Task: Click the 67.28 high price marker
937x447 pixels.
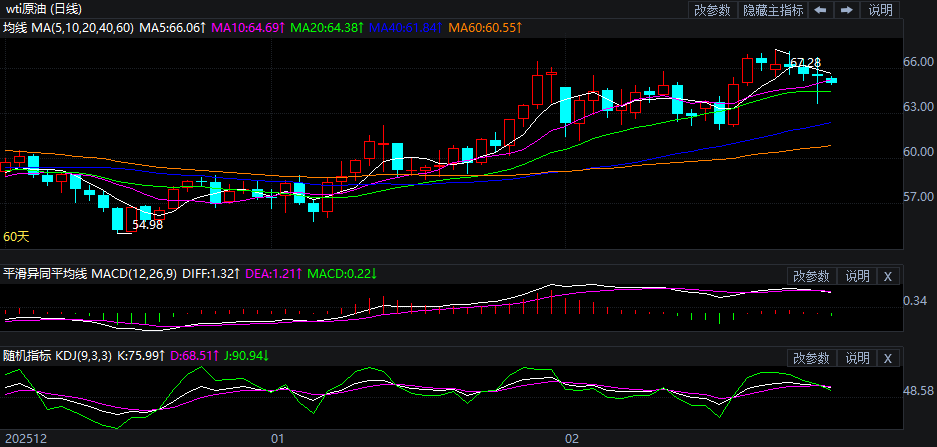Action: tap(805, 63)
